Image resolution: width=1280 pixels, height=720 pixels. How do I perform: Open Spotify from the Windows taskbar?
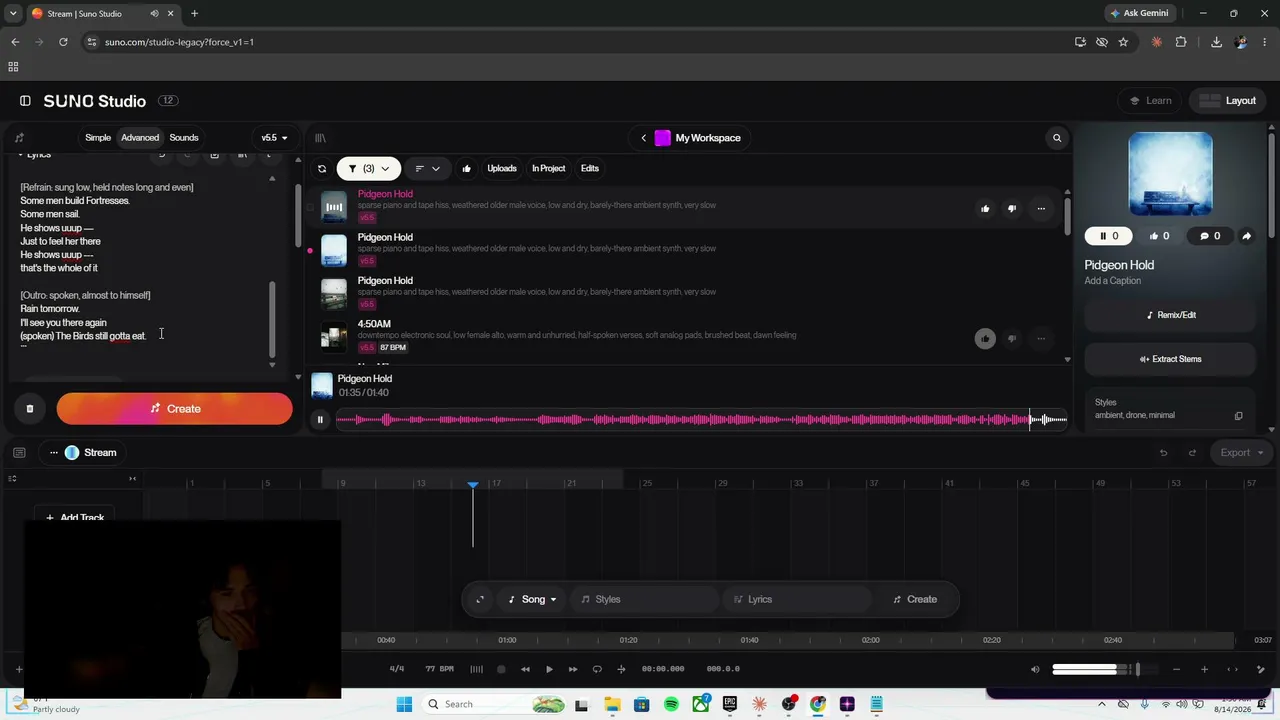(671, 704)
